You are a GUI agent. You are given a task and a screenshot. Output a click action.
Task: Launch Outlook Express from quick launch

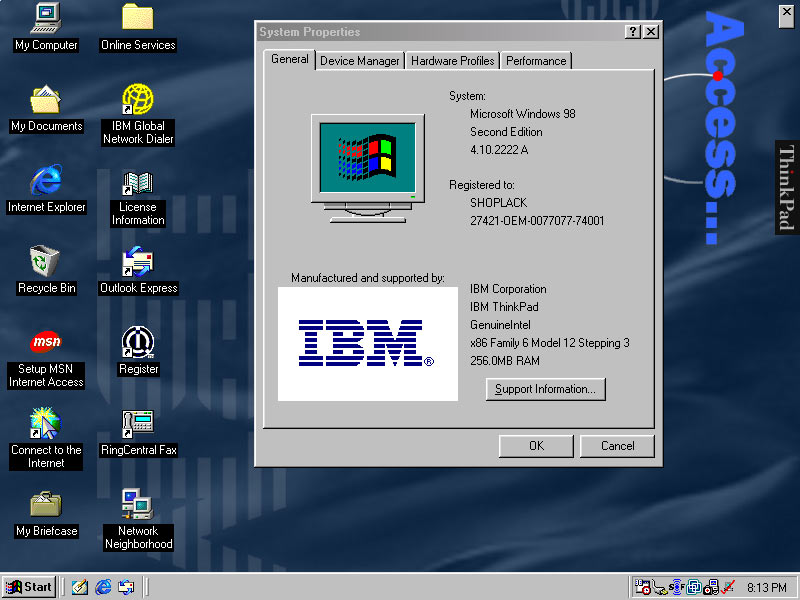[x=126, y=587]
